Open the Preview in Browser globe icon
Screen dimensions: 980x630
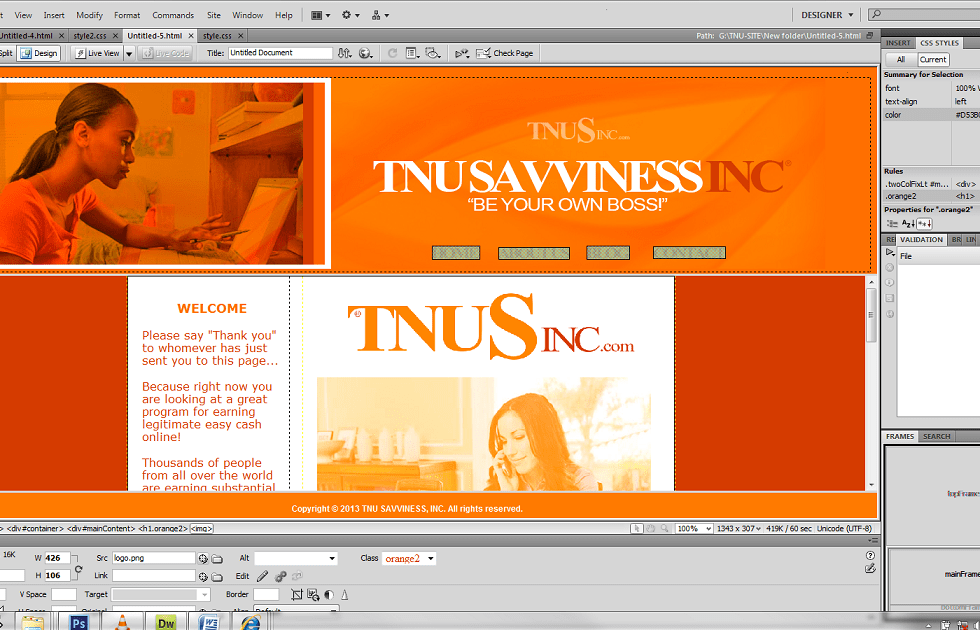(x=366, y=53)
